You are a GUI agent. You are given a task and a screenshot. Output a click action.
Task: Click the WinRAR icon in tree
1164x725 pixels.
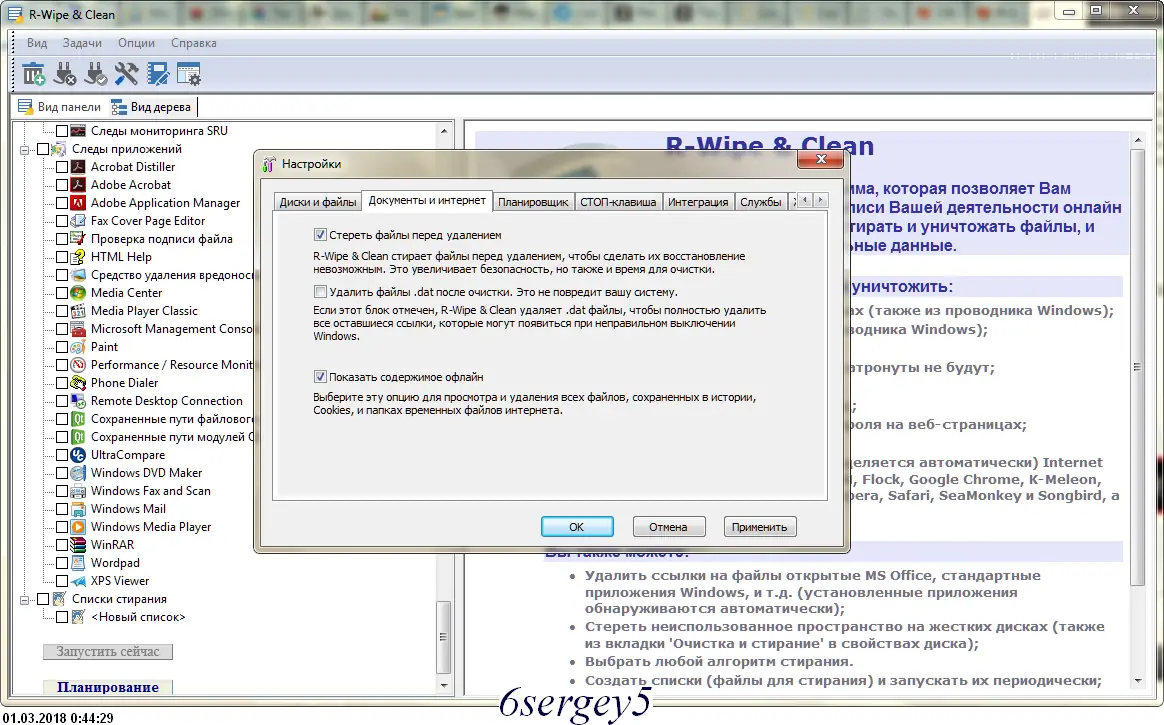pos(78,545)
